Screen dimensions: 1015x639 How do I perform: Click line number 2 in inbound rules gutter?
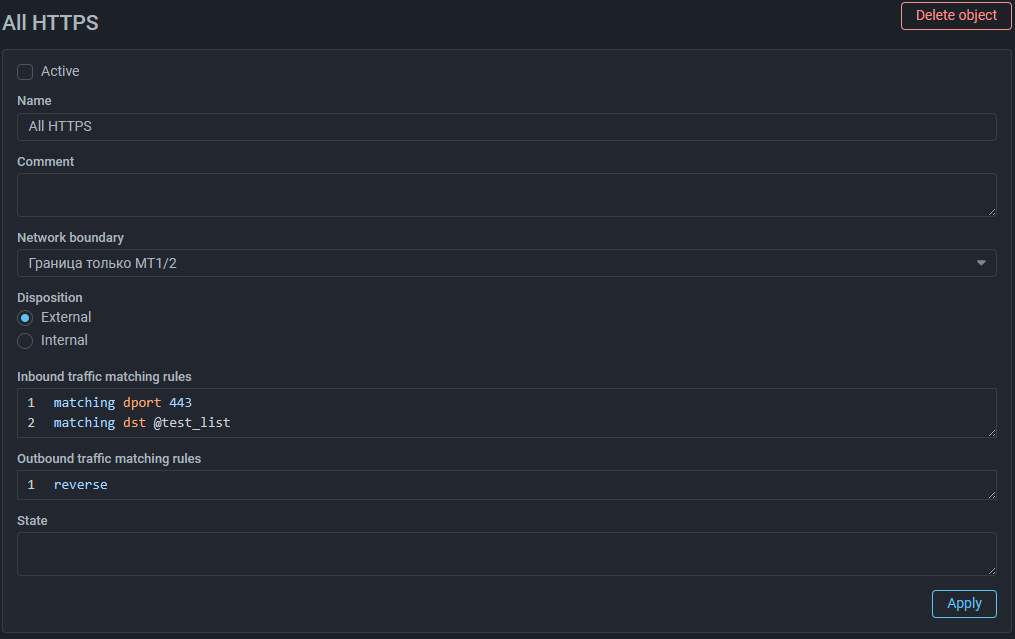(31, 423)
